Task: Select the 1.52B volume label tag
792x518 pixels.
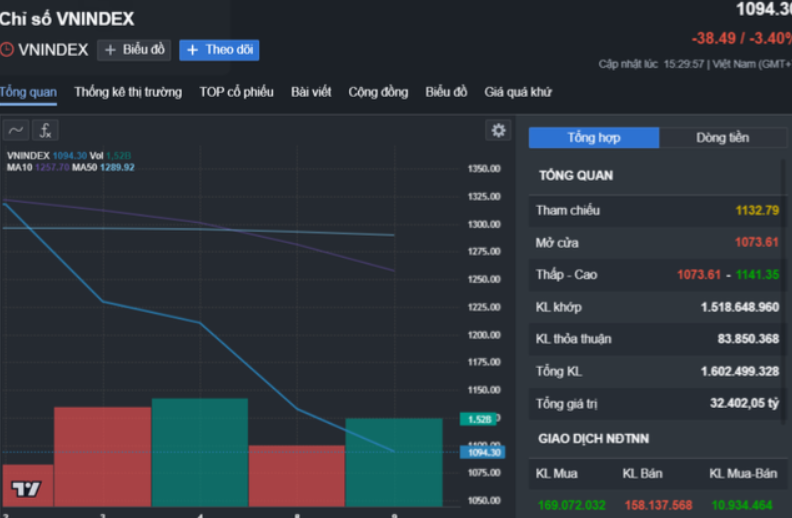Action: pyautogui.click(x=477, y=420)
